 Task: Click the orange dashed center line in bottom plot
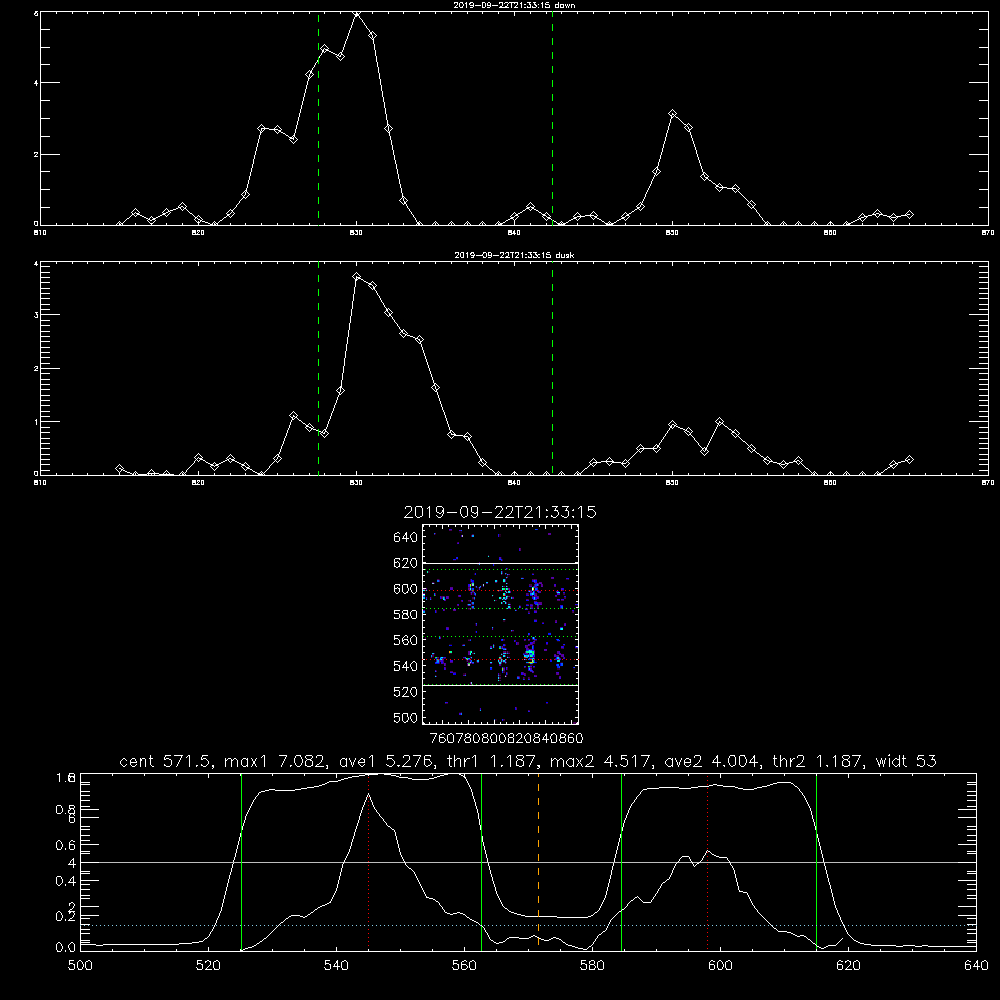tap(538, 862)
